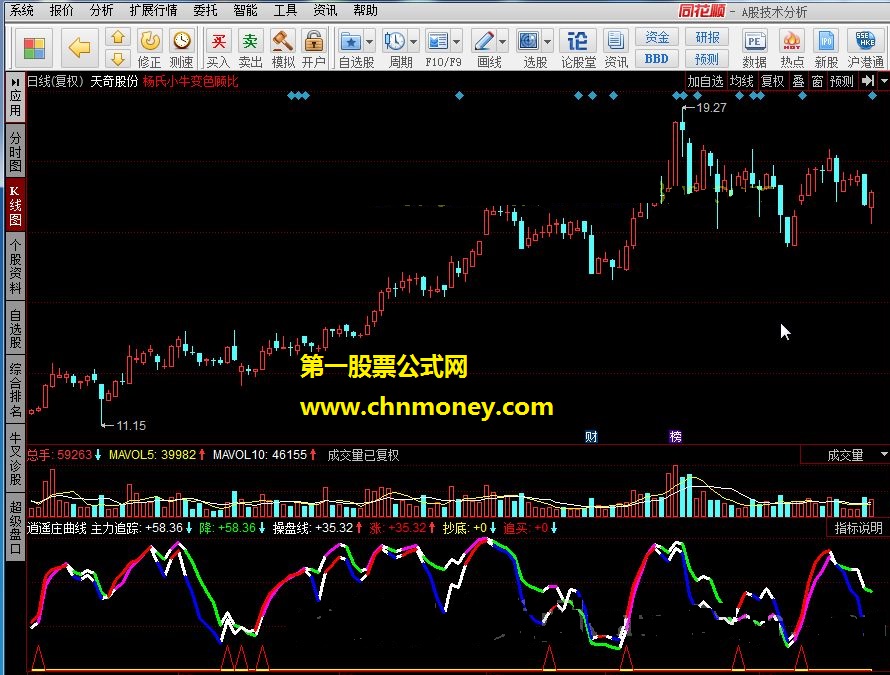Select the 画线 drawing tool
The height and width of the screenshot is (675, 890).
[x=484, y=42]
